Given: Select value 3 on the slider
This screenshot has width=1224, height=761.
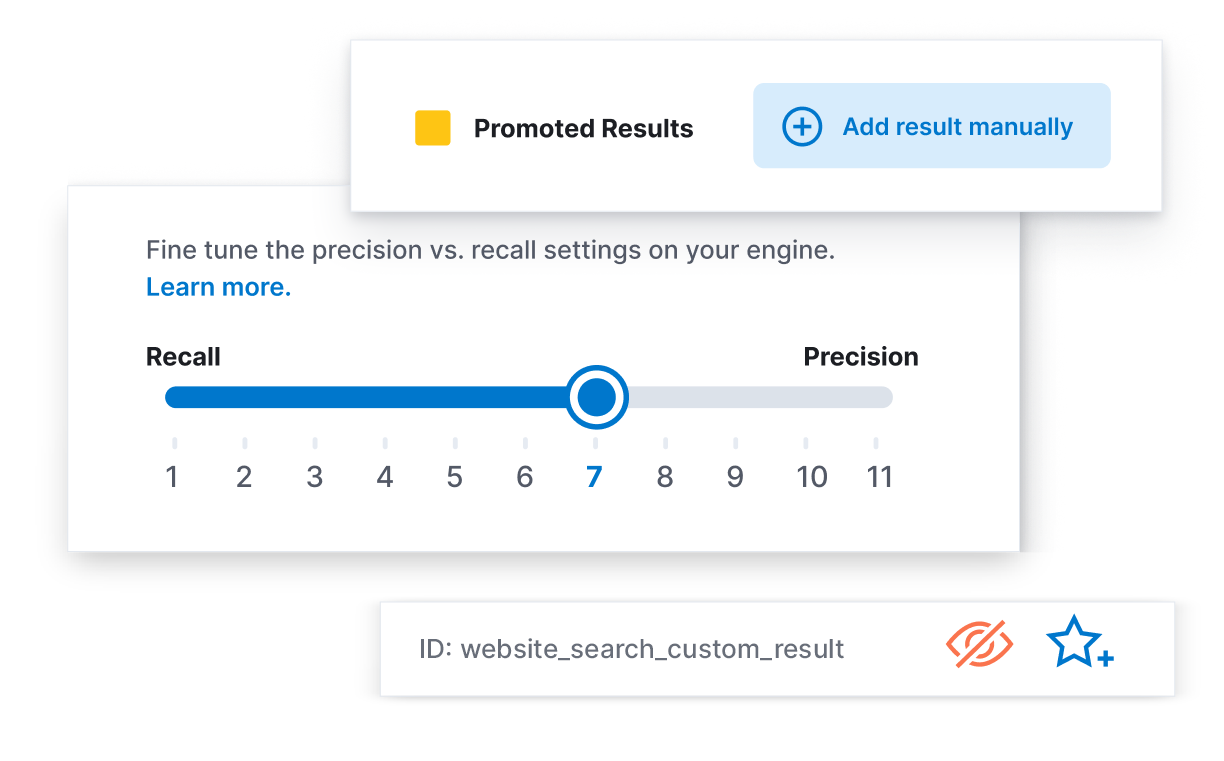Looking at the screenshot, I should tap(314, 476).
